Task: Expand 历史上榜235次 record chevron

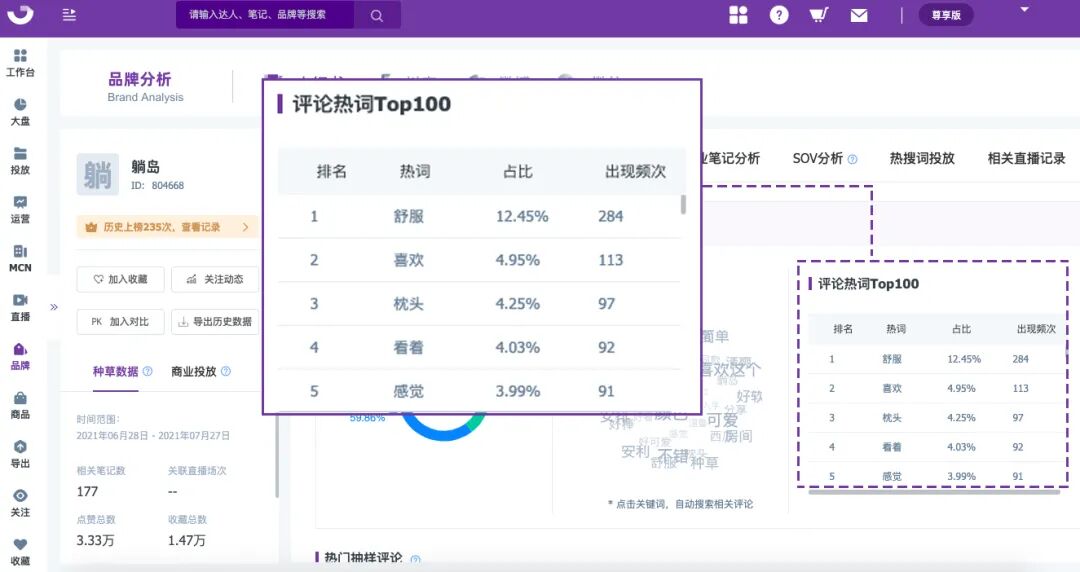Action: (x=245, y=227)
